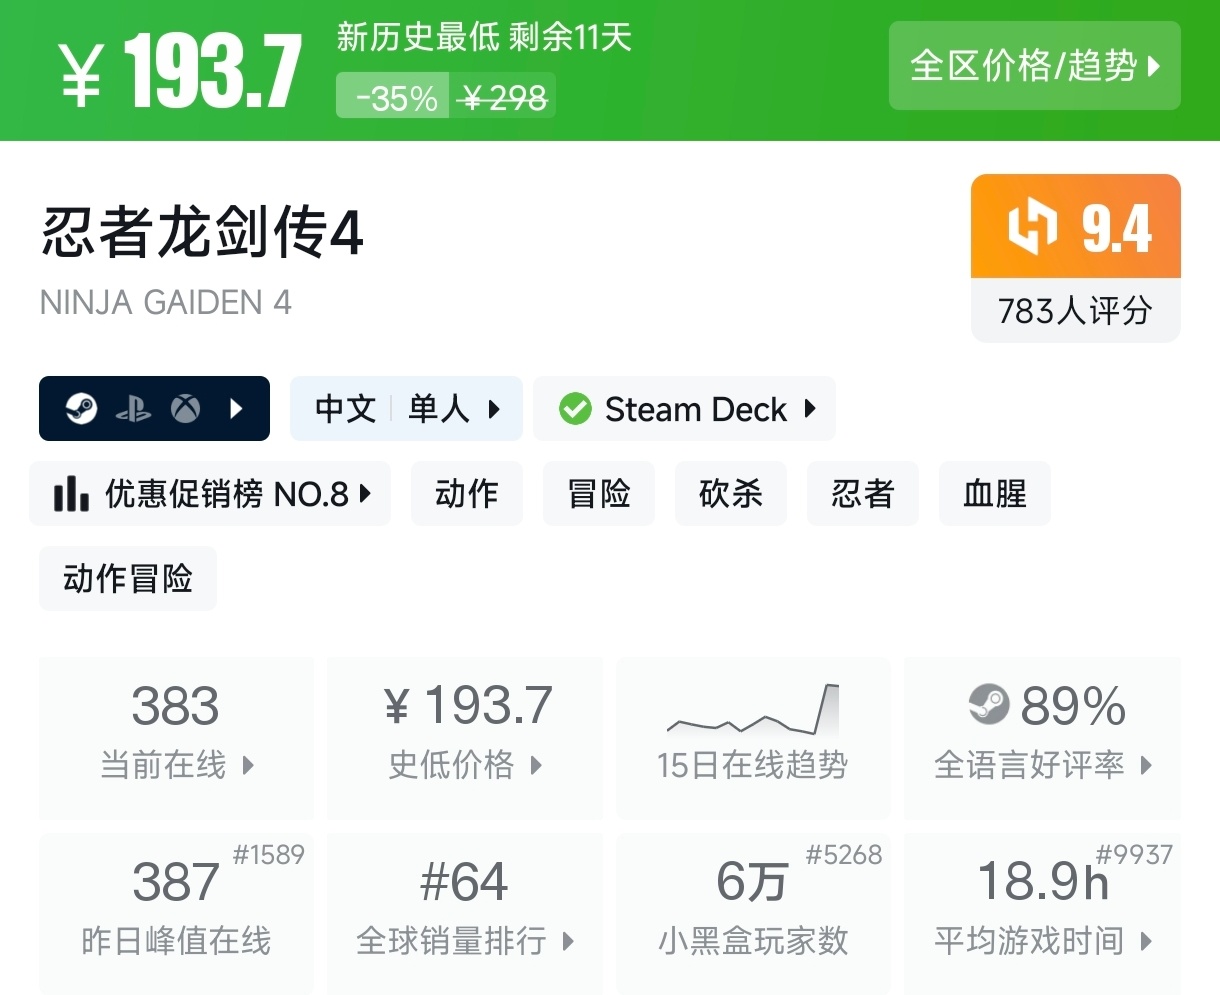Image resolution: width=1220 pixels, height=995 pixels.
Task: Open the 史低价格 price history
Action: pyautogui.click(x=465, y=737)
